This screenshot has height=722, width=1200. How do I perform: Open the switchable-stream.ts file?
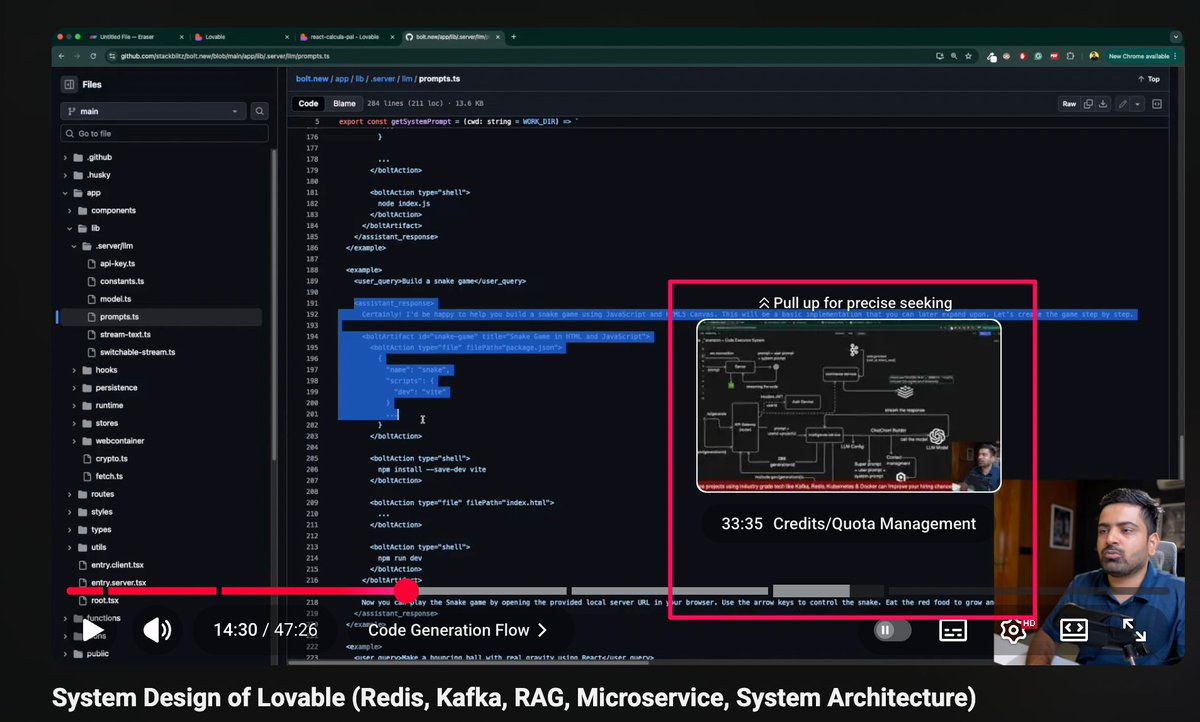[137, 352]
